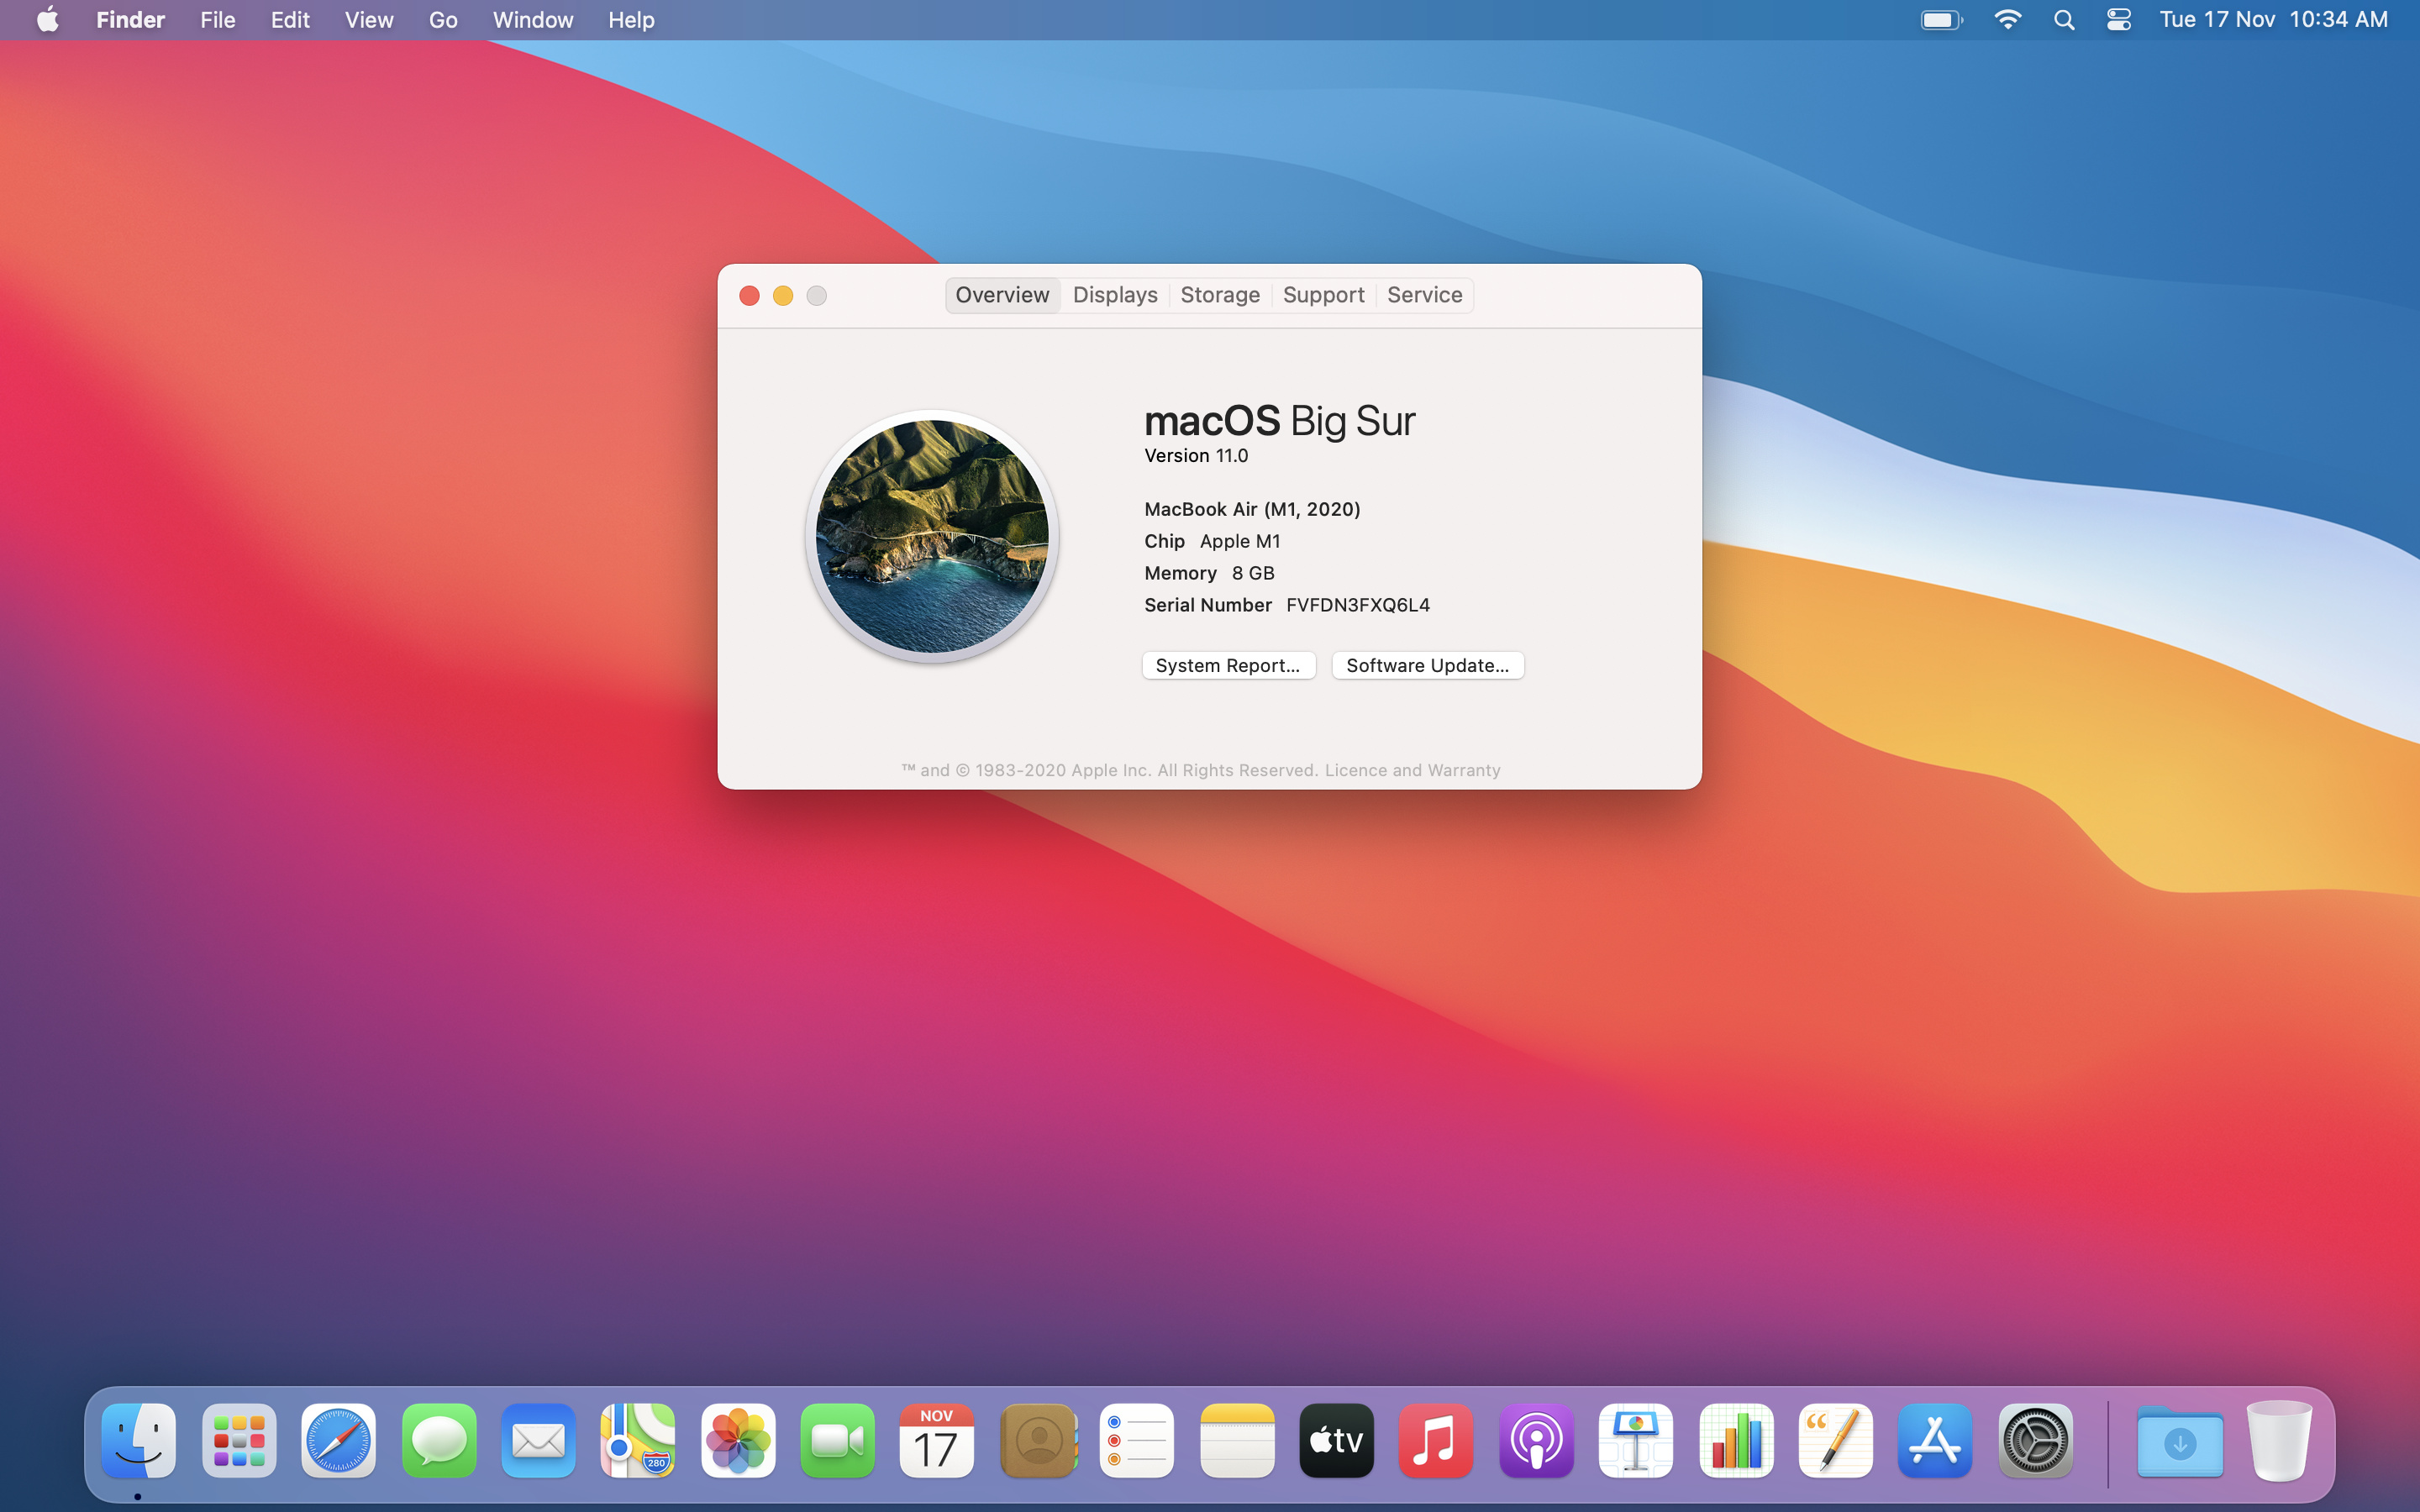Open Control Centre in menu bar

(2119, 20)
